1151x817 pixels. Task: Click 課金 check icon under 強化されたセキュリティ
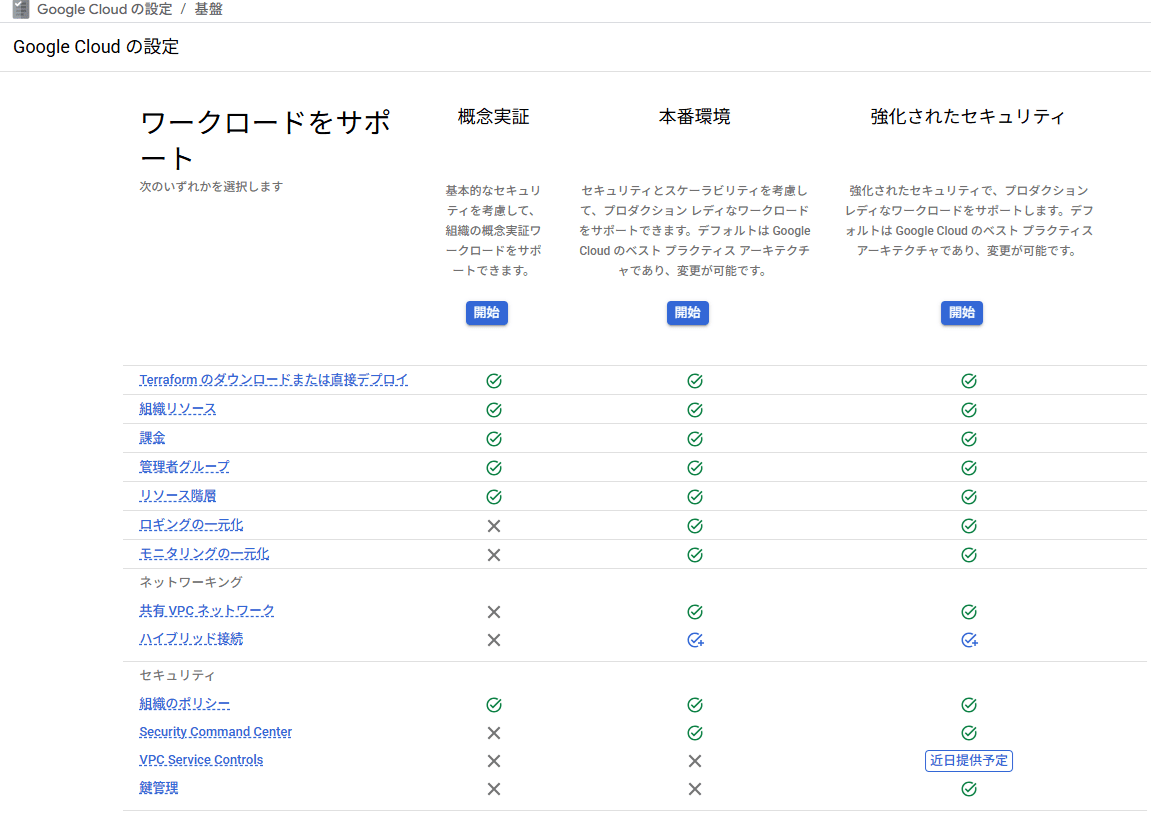969,438
